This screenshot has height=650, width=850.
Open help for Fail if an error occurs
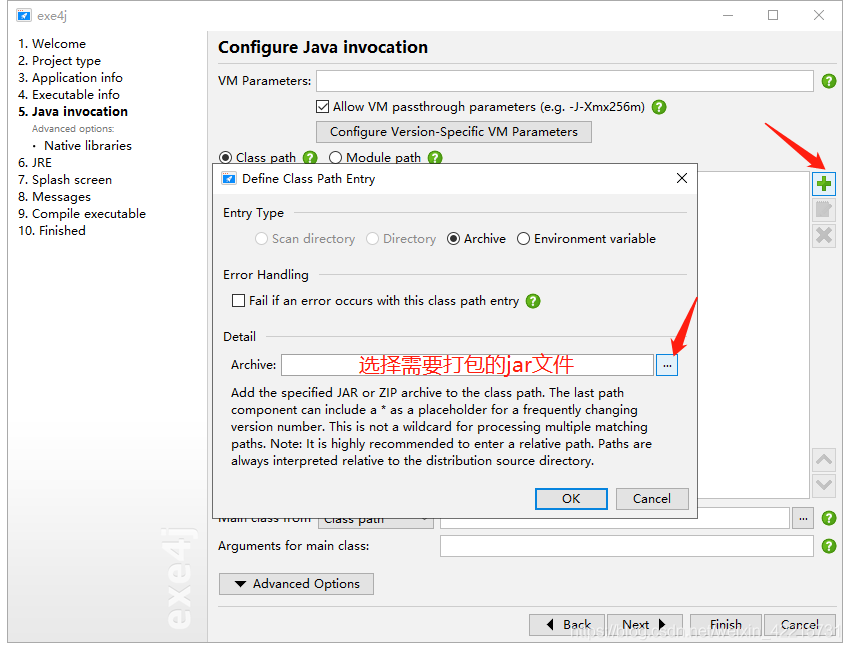[x=533, y=301]
